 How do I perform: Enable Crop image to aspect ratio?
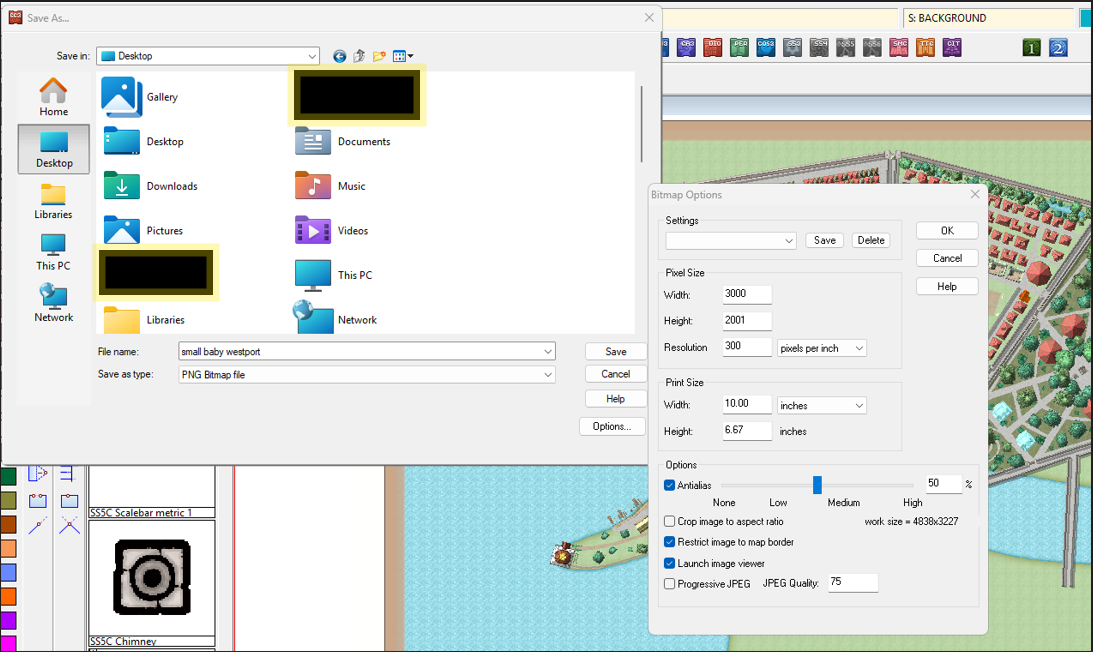point(670,521)
